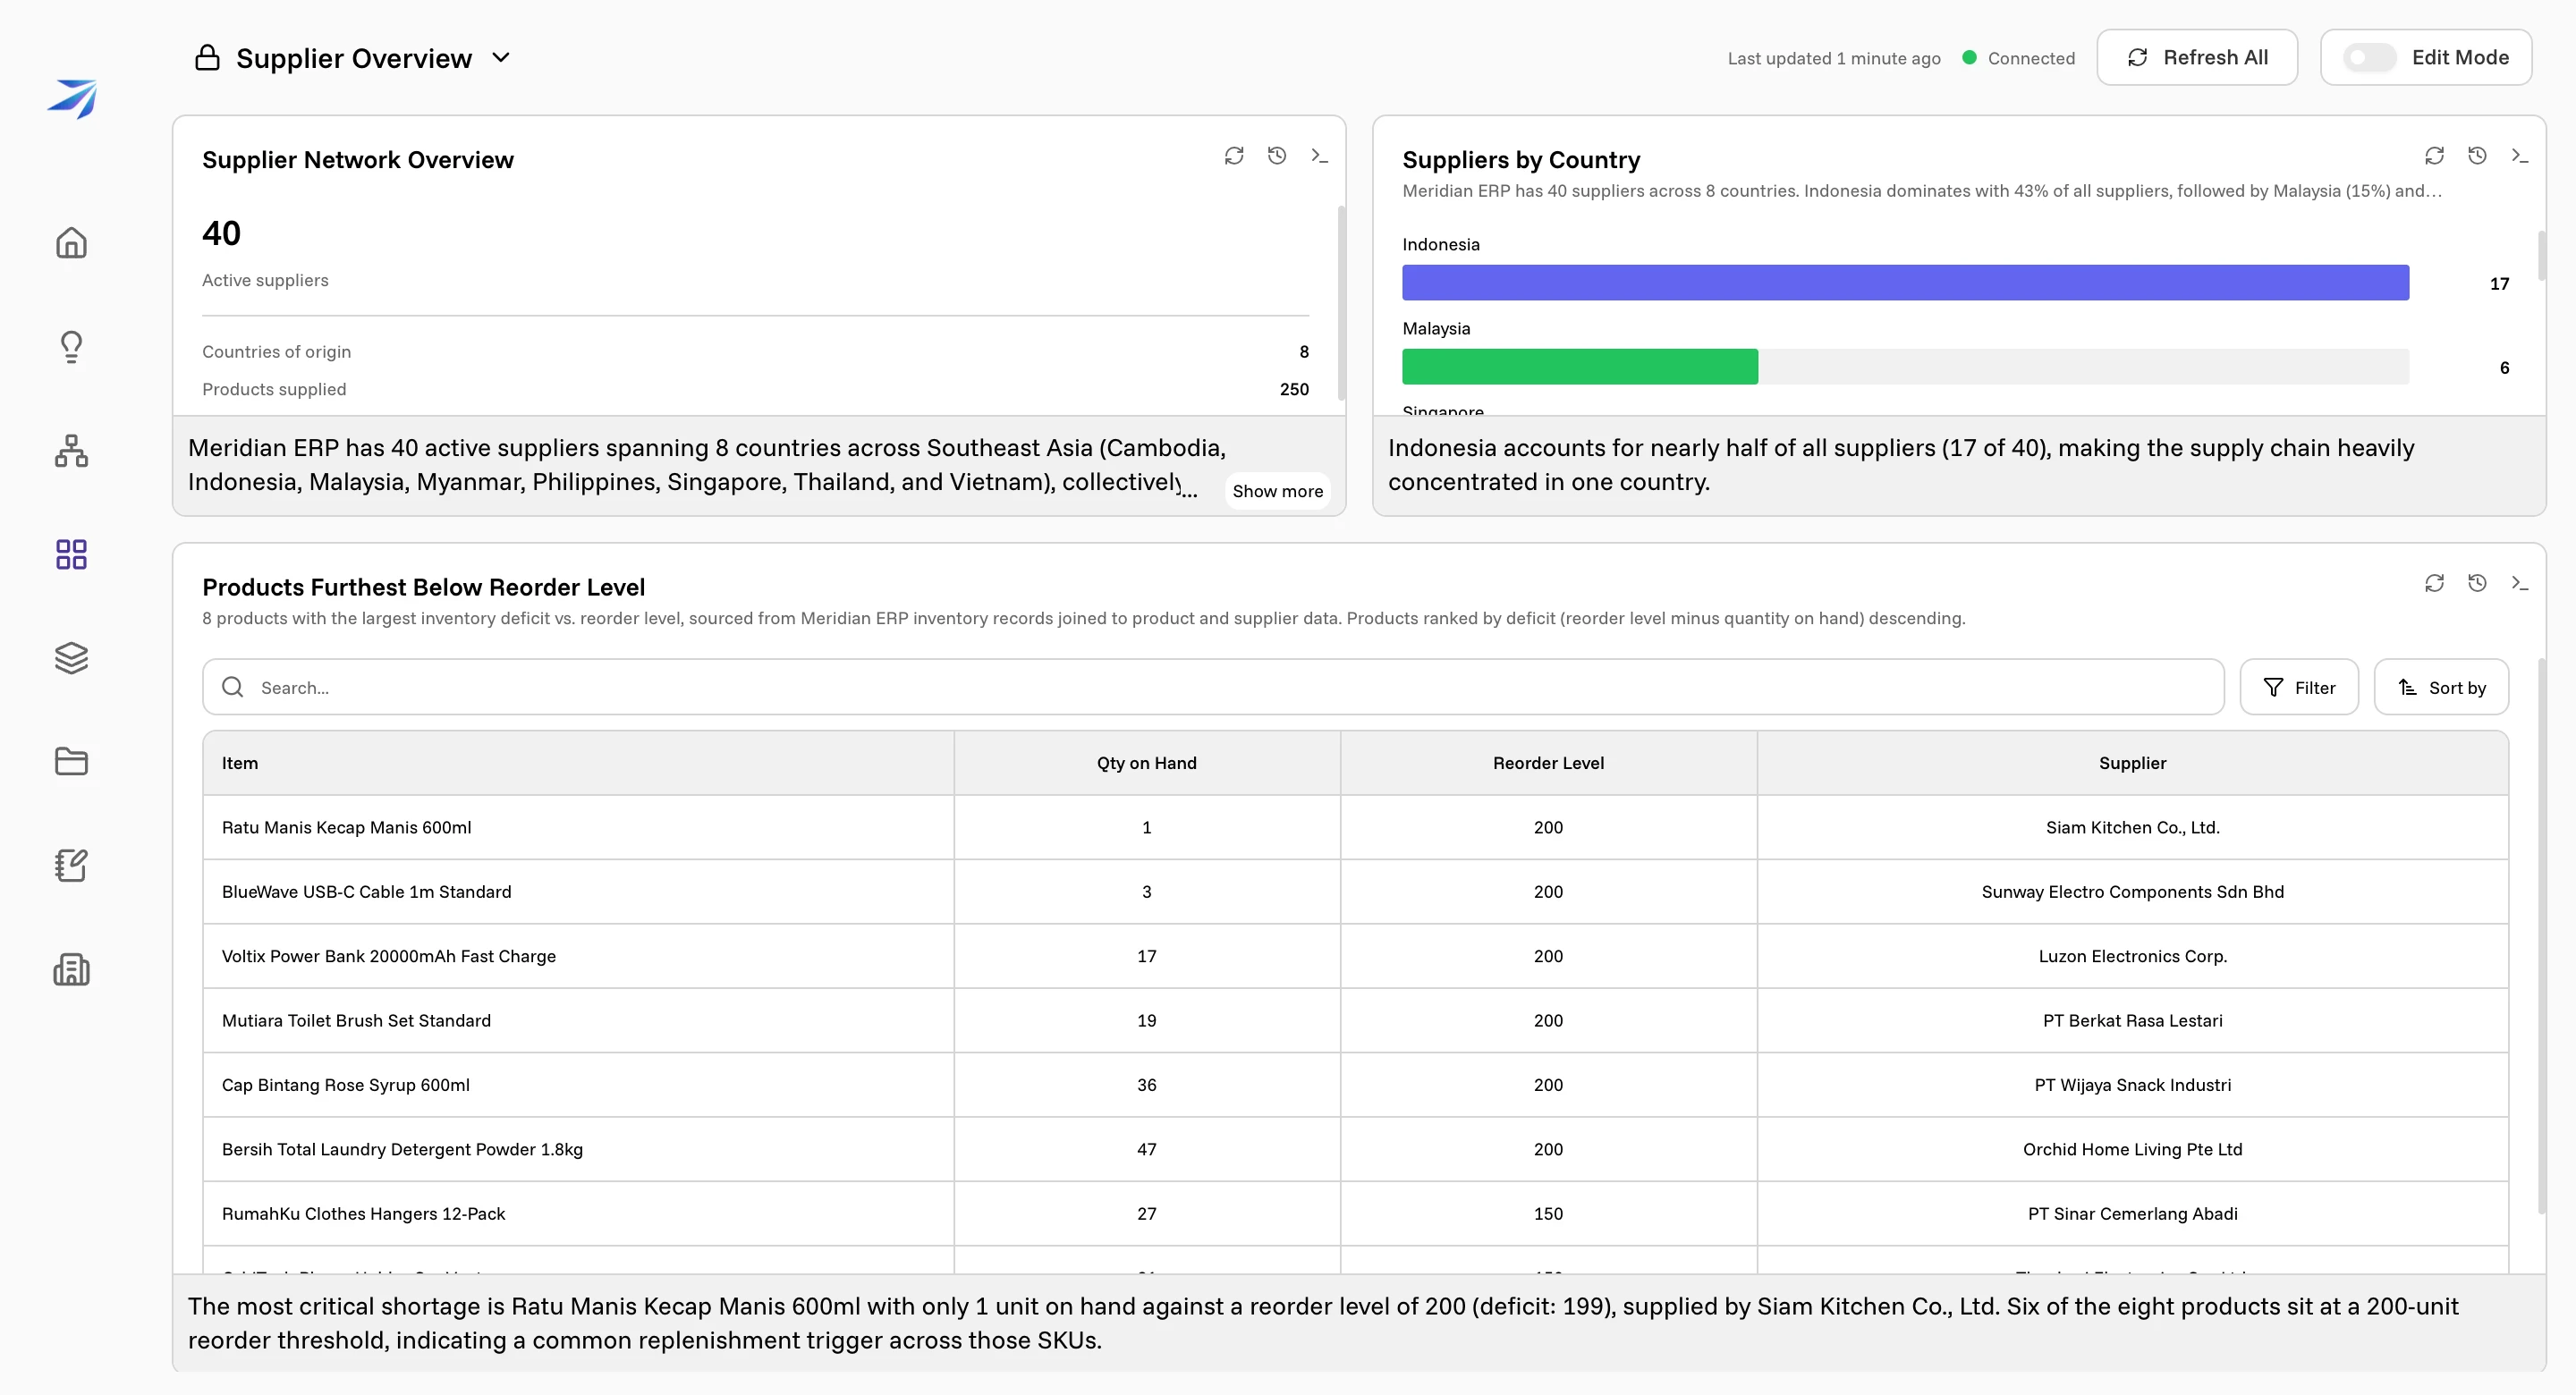Click the Connected status indicator

click(2019, 58)
